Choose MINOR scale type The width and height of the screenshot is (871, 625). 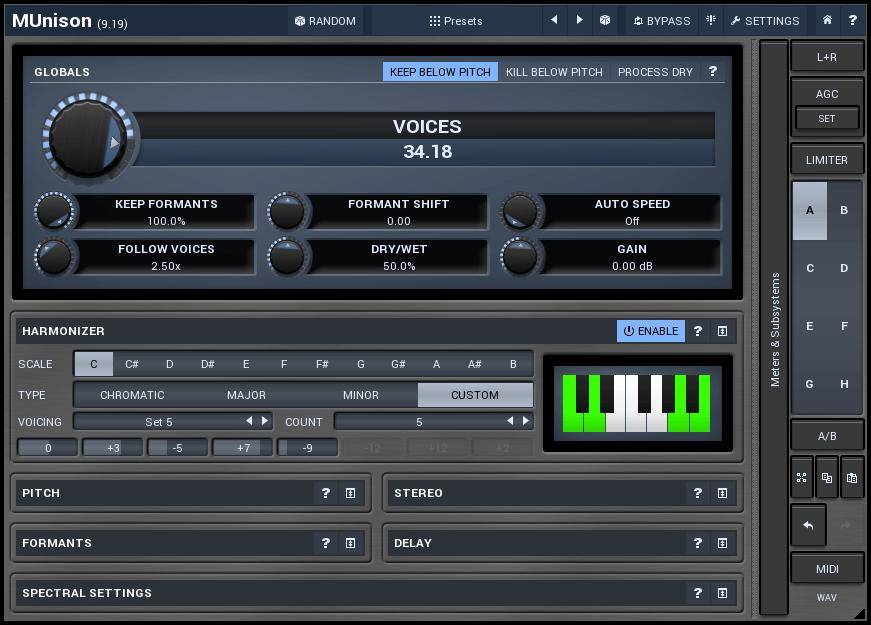point(361,395)
